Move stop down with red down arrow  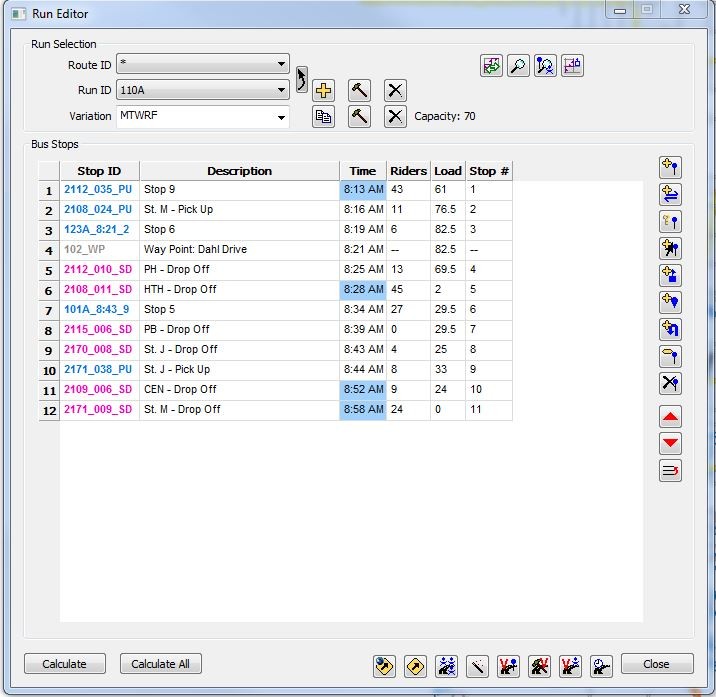click(670, 444)
